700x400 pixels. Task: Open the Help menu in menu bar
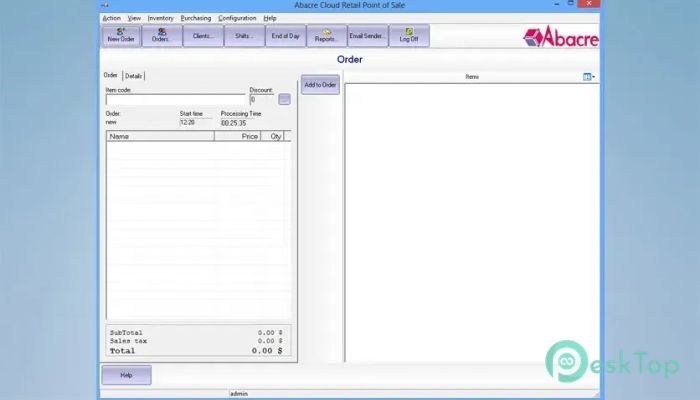click(270, 18)
